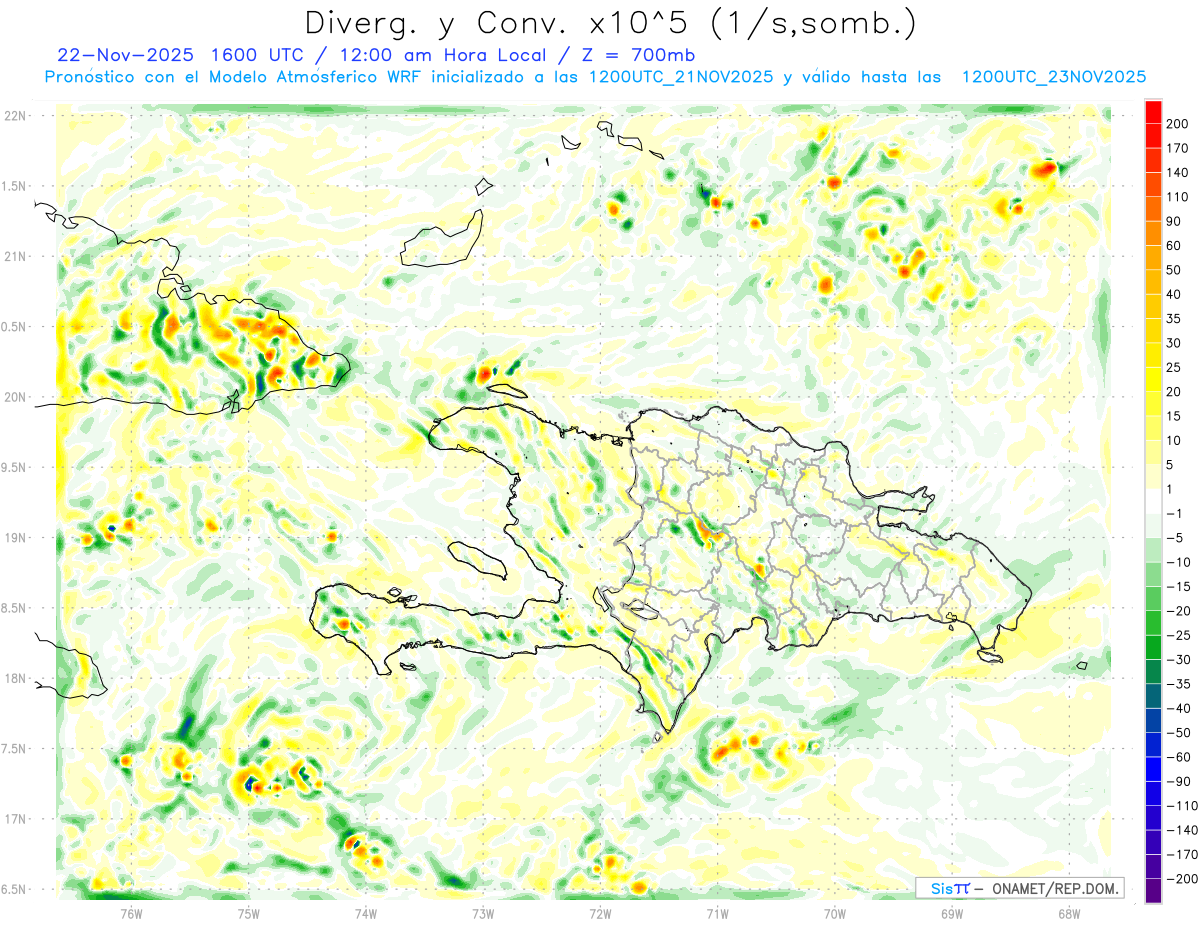1200x927 pixels.
Task: Click the 'SisTT - ONAMET/REP.DOM.' credit label
Action: 1020,888
